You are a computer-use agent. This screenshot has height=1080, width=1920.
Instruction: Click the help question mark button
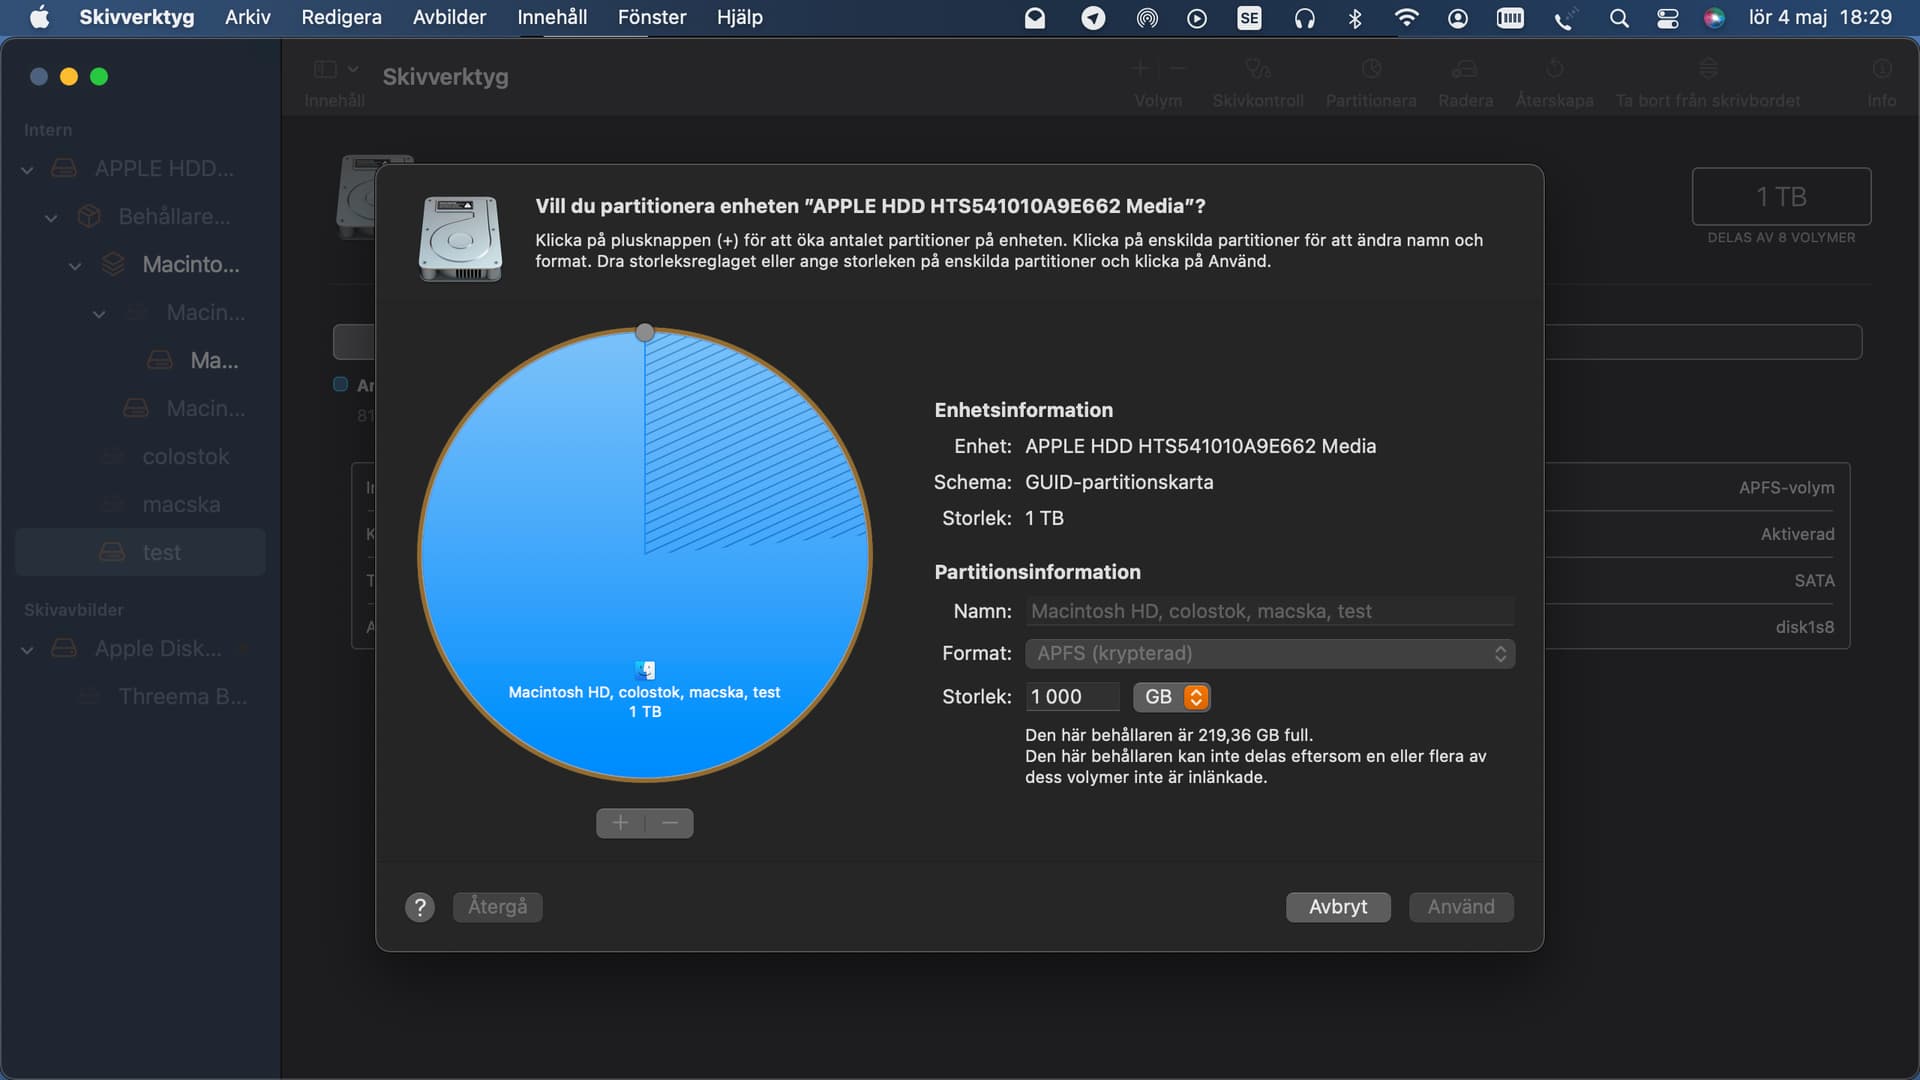coord(420,907)
